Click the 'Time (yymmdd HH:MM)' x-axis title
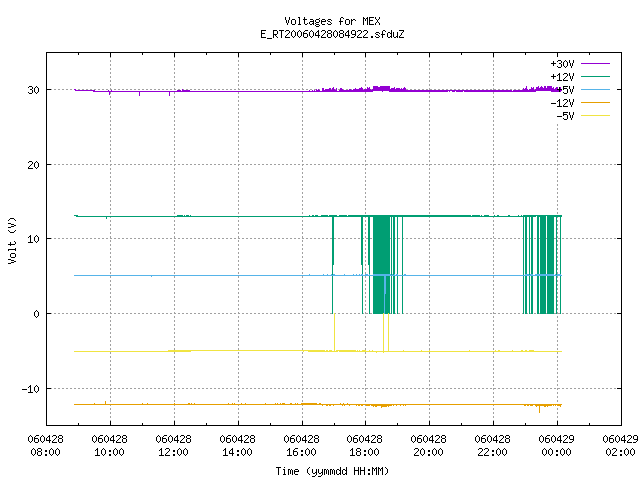 click(332, 471)
